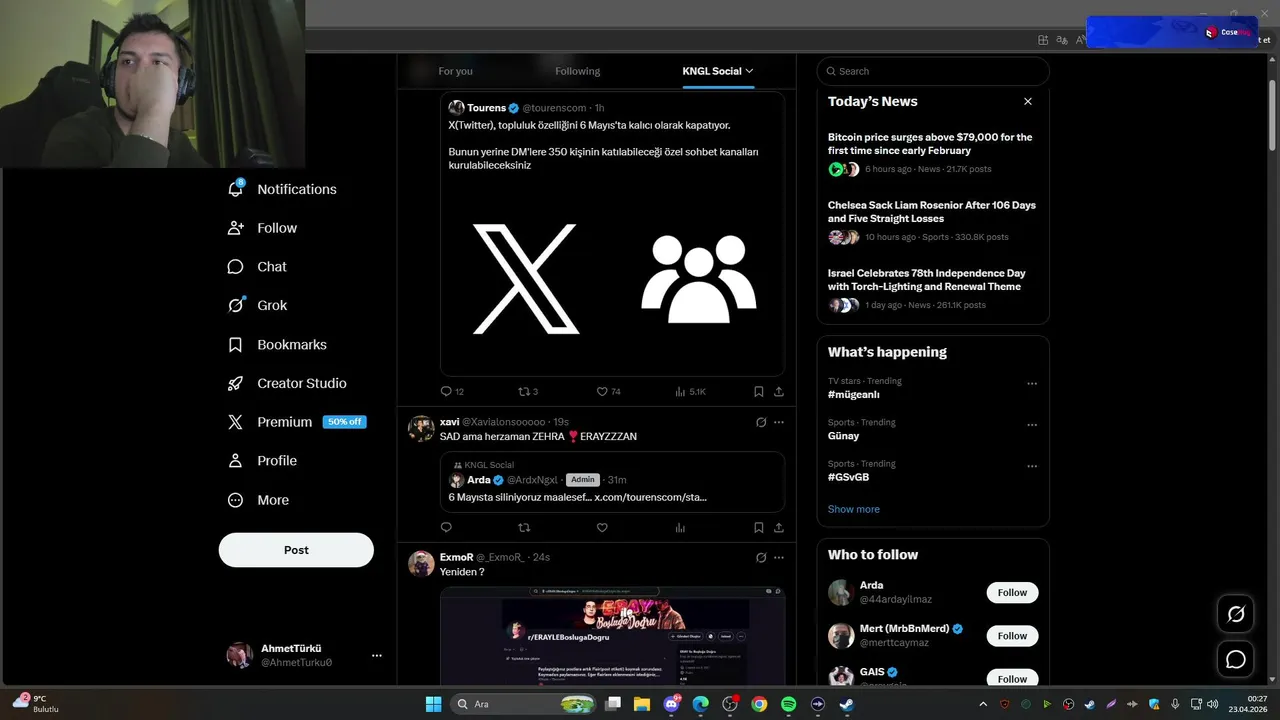This screenshot has width=1280, height=720.
Task: Open Bitcoin price surges news story
Action: click(933, 153)
